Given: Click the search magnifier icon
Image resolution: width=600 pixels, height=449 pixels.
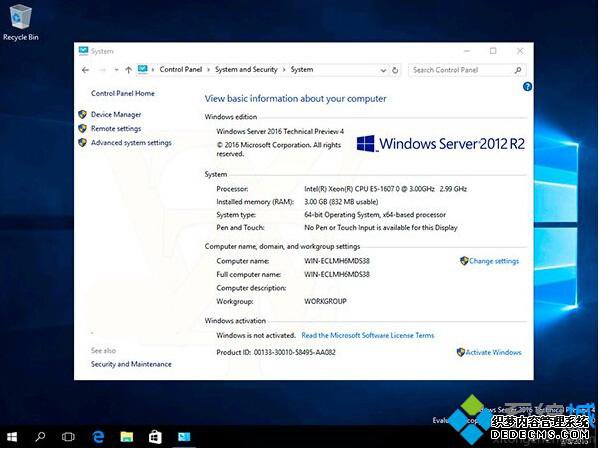Looking at the screenshot, I should 518,70.
